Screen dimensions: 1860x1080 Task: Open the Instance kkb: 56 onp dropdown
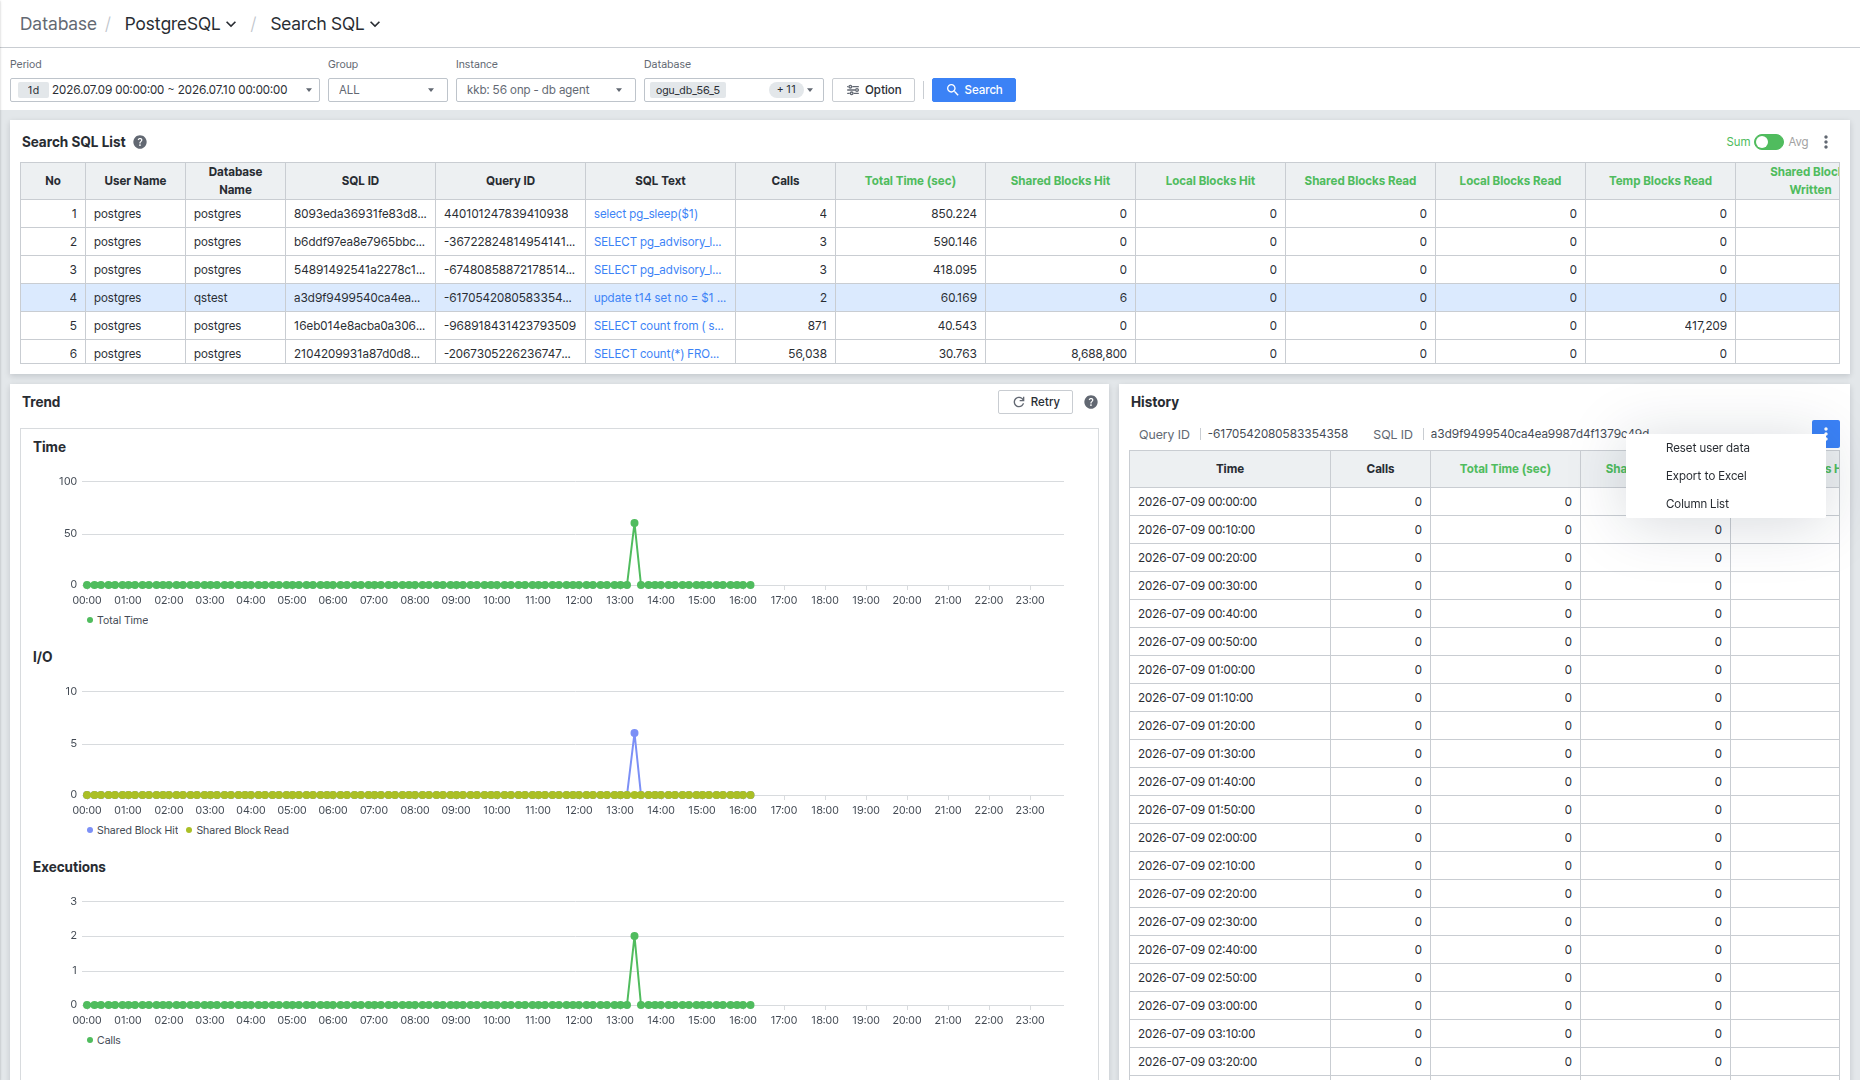click(546, 90)
